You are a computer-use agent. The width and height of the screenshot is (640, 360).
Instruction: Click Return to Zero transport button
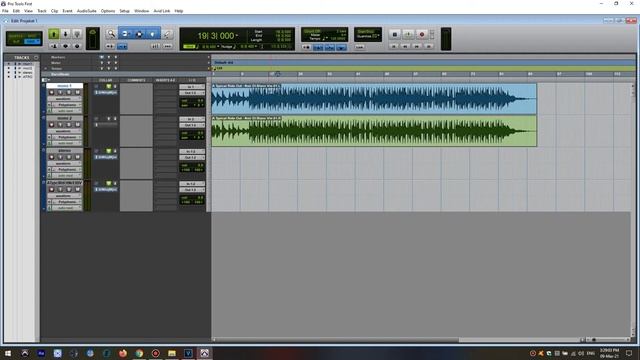(394, 47)
